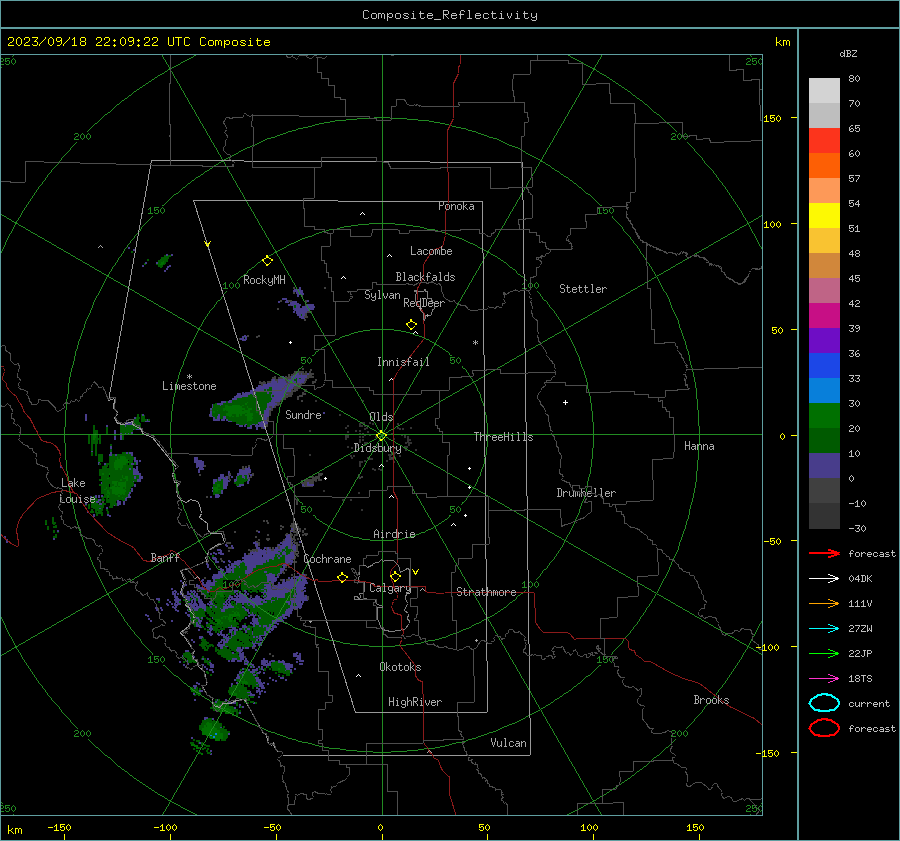Click the yellow diamond marker above Innisfail
Screen dimensions: 900x841
(411, 325)
